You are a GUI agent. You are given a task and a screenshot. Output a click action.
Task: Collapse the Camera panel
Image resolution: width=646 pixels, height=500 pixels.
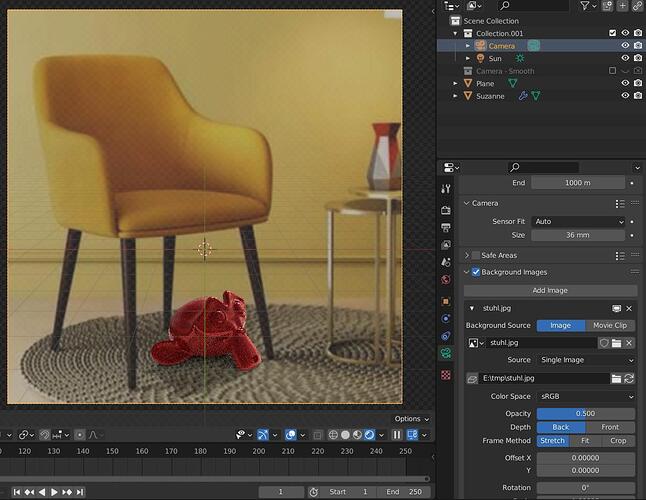[467, 203]
